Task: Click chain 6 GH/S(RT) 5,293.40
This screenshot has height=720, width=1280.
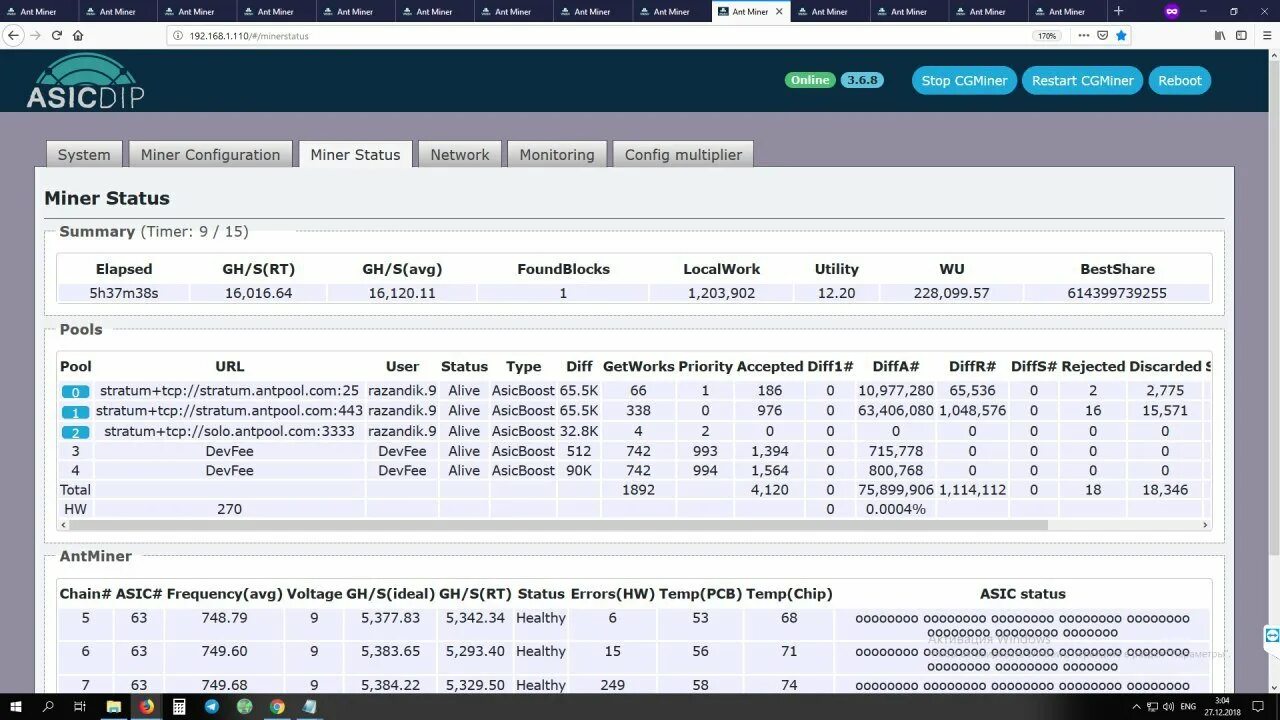Action: [x=475, y=651]
